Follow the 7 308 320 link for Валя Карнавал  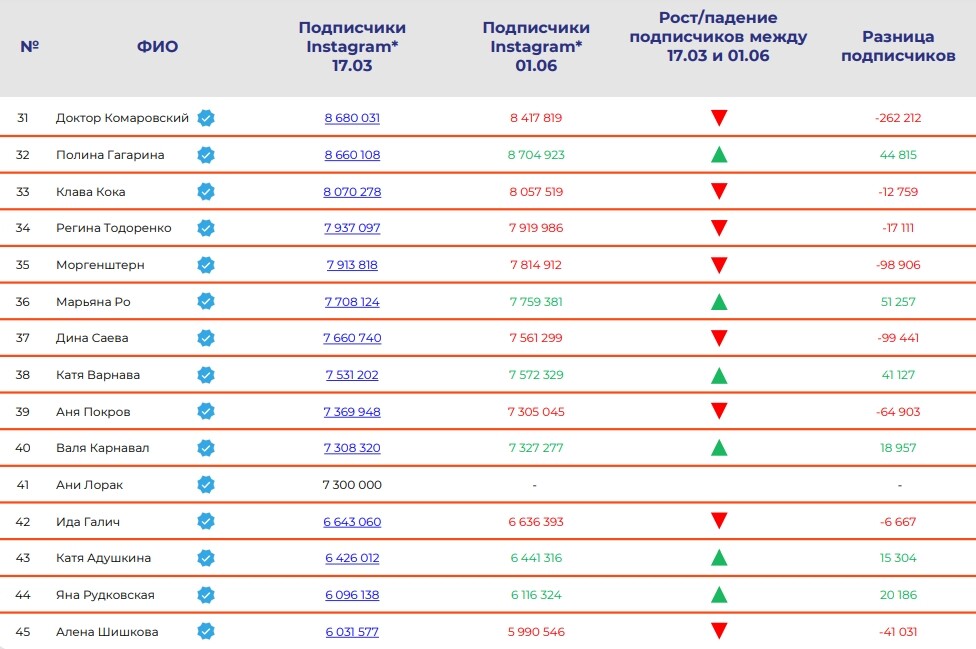click(352, 448)
